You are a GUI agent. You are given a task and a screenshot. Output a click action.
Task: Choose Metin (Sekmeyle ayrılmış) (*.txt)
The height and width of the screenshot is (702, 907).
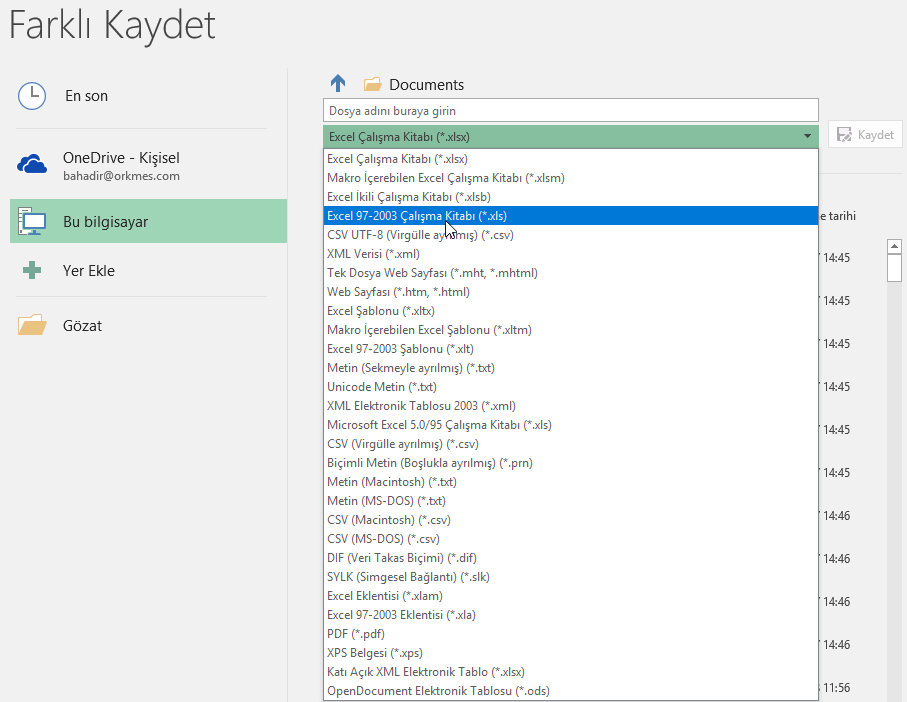(571, 368)
